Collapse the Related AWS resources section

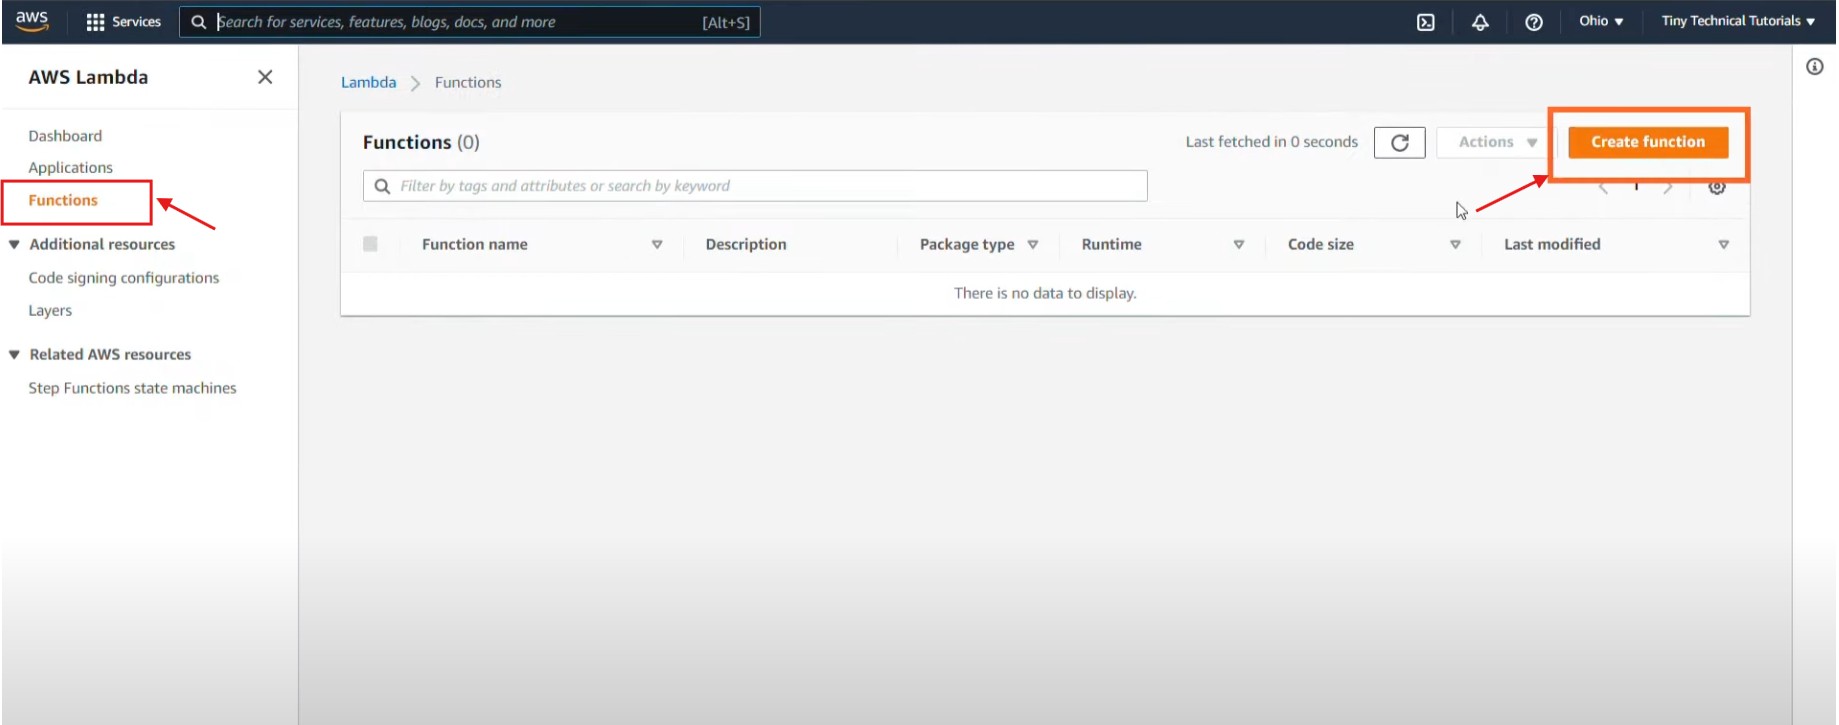tap(15, 354)
